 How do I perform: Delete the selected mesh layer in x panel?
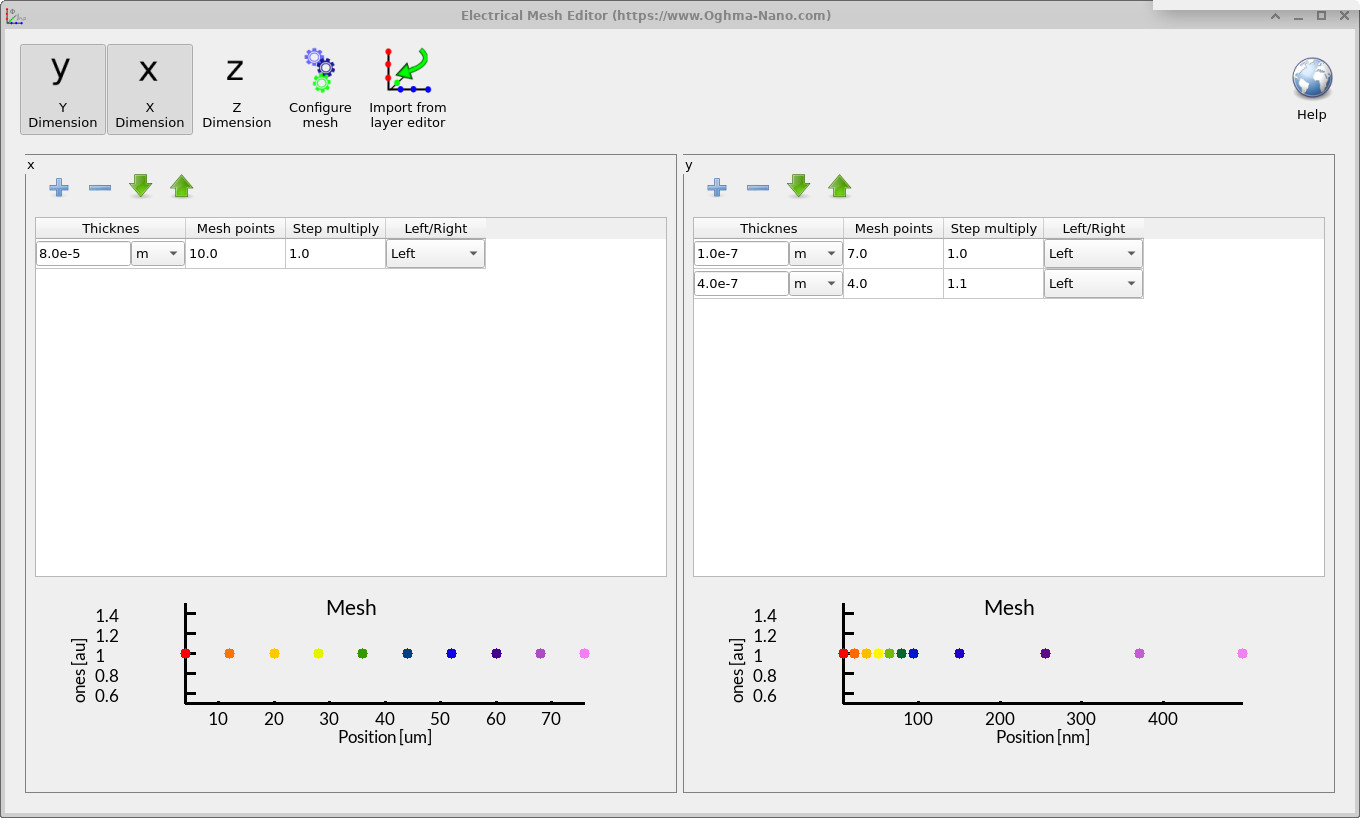point(99,187)
